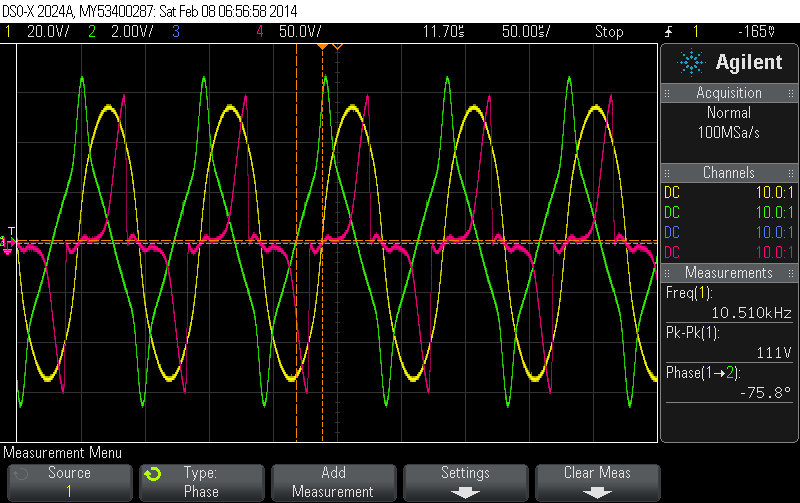
Task: Click the Acquisition header right grip icon
Action: [791, 93]
